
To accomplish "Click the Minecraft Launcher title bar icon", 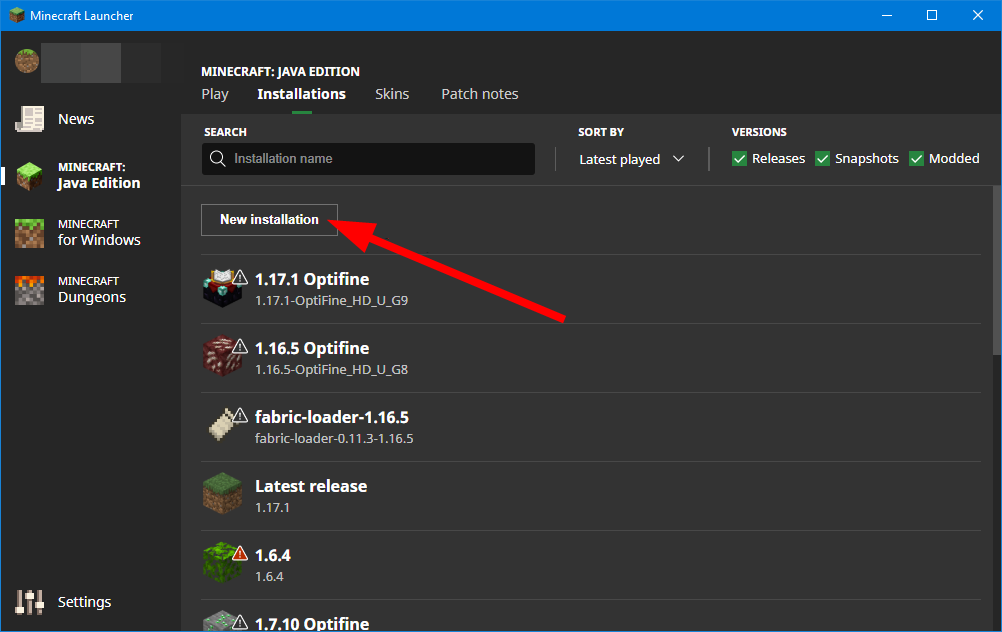I will click(17, 15).
